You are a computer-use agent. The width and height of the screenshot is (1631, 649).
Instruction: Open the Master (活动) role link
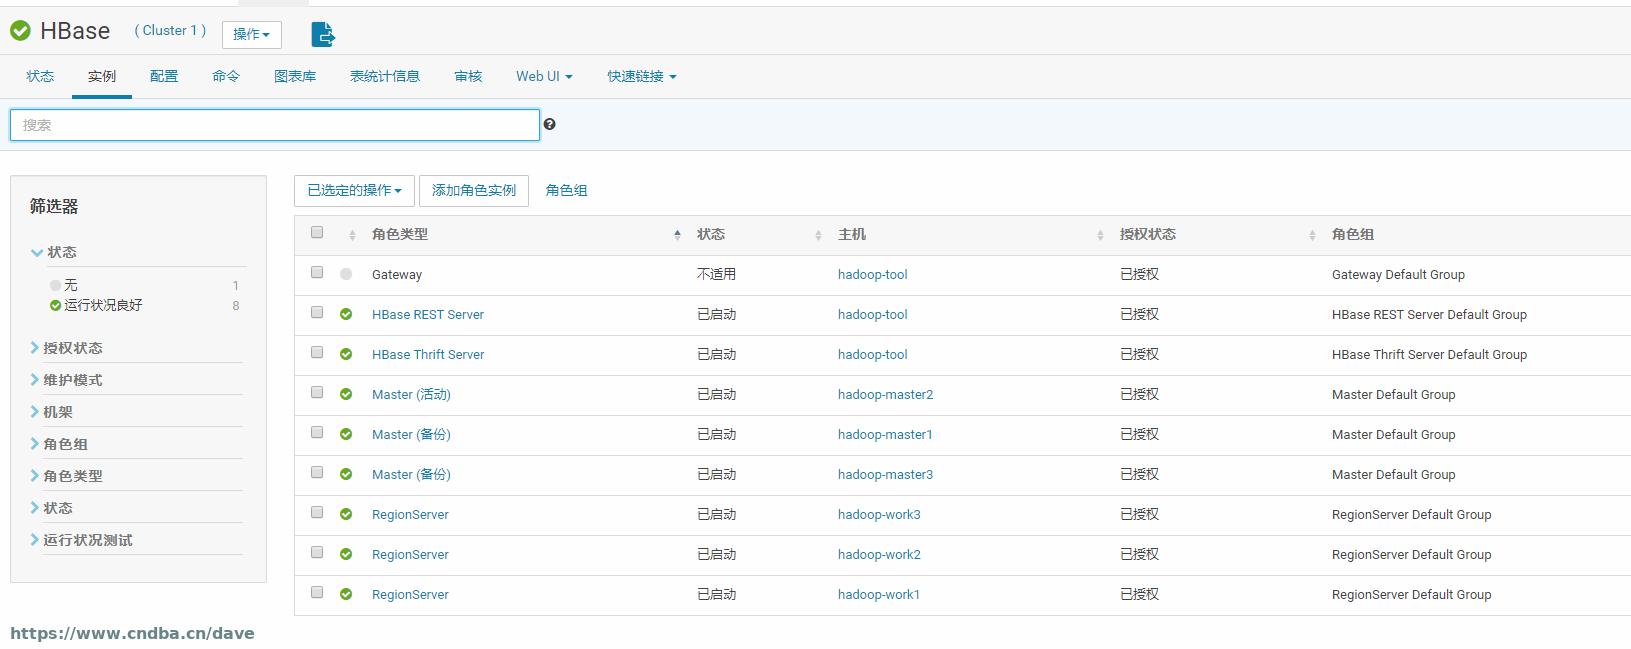(x=411, y=394)
